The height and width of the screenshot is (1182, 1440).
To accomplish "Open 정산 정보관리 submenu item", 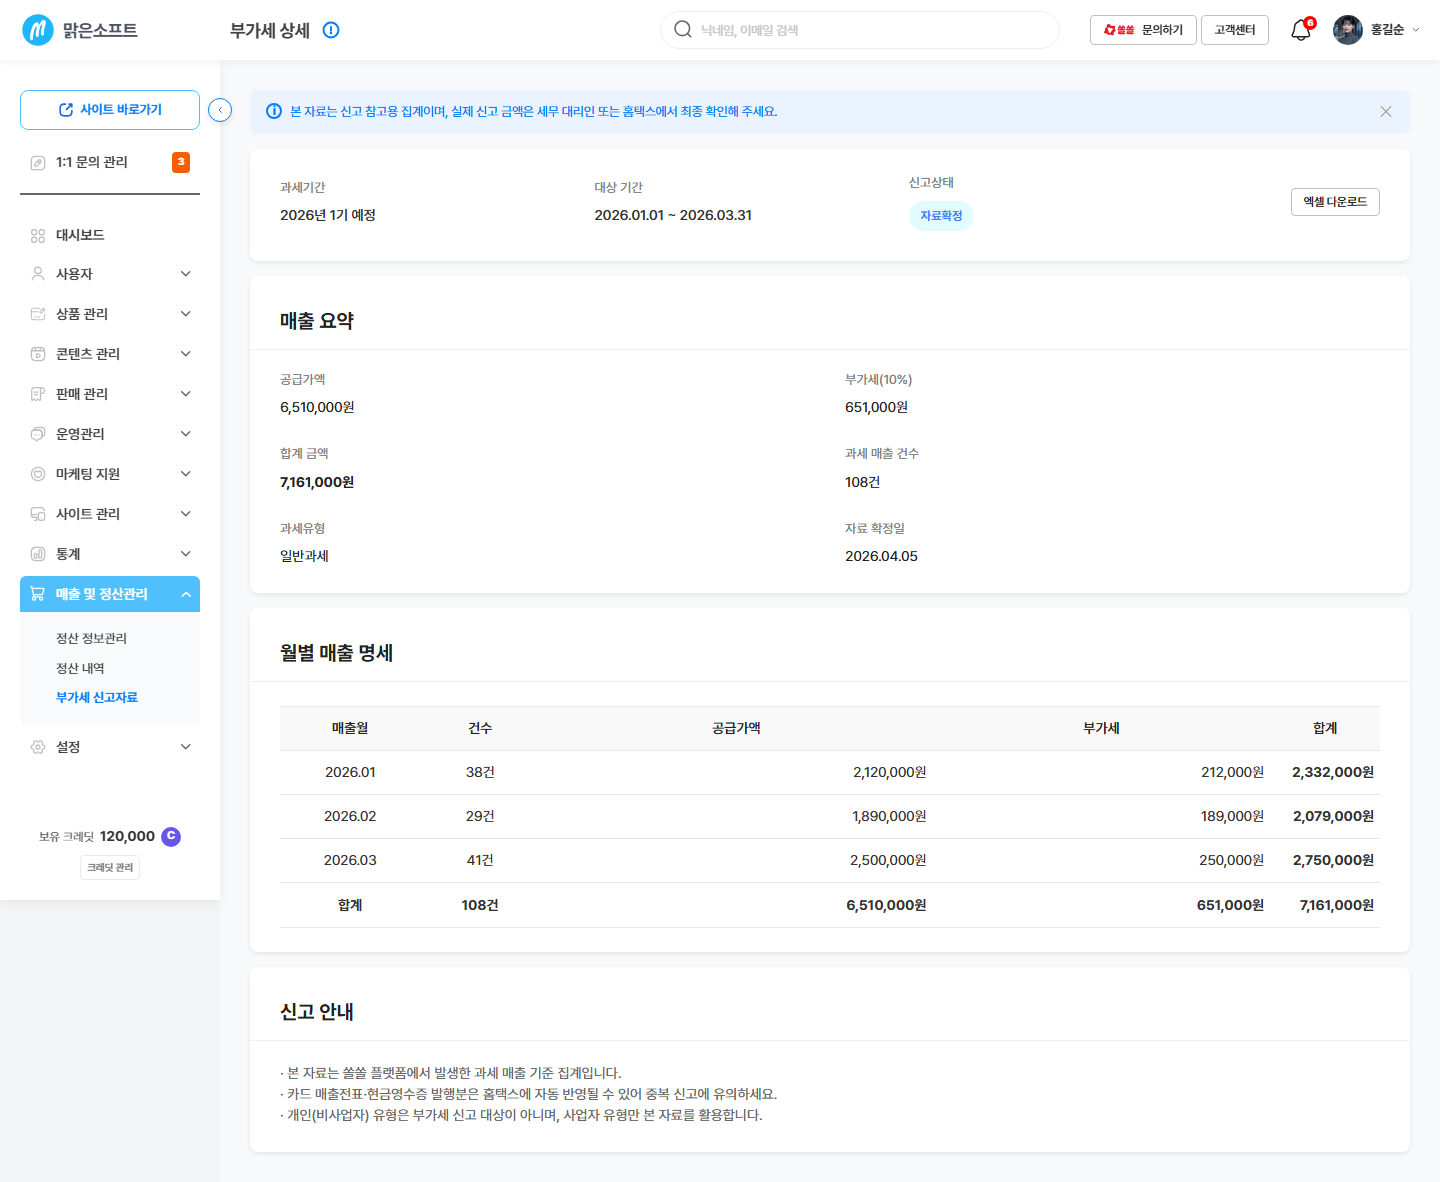I will click(91, 638).
